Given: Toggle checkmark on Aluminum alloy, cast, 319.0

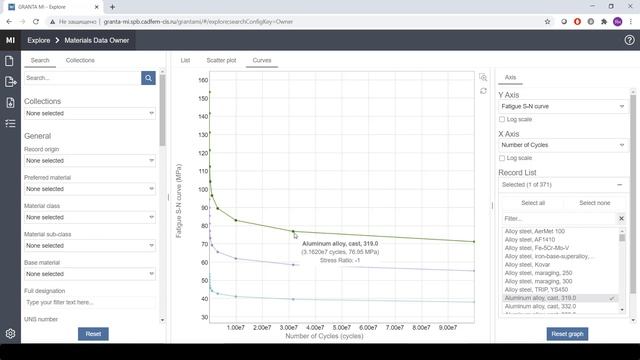Looking at the screenshot, I should [611, 298].
